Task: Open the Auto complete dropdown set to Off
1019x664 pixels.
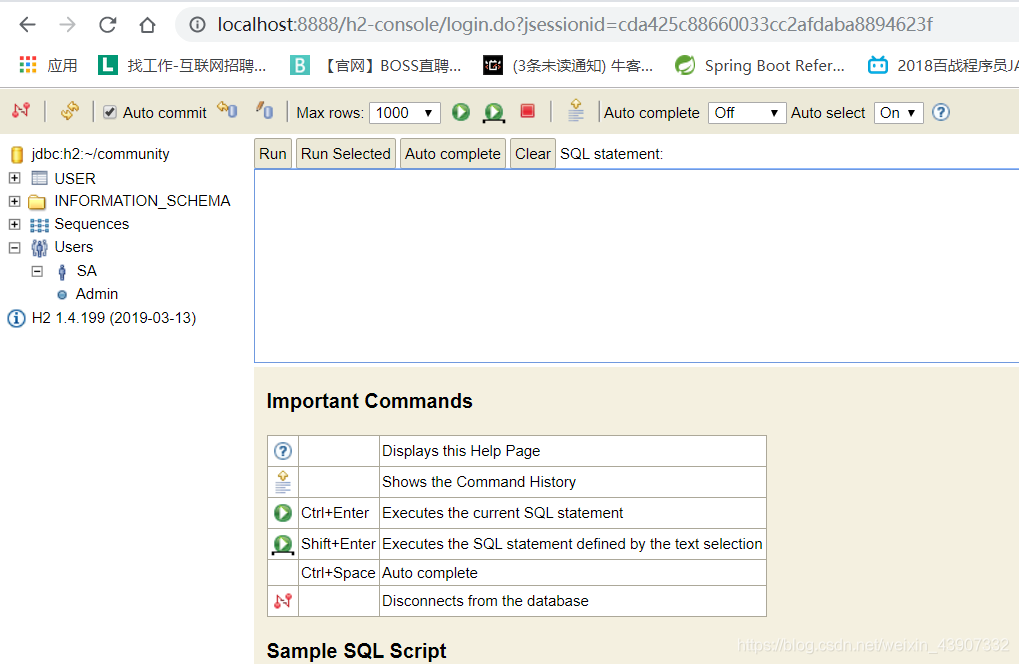Action: pyautogui.click(x=747, y=112)
